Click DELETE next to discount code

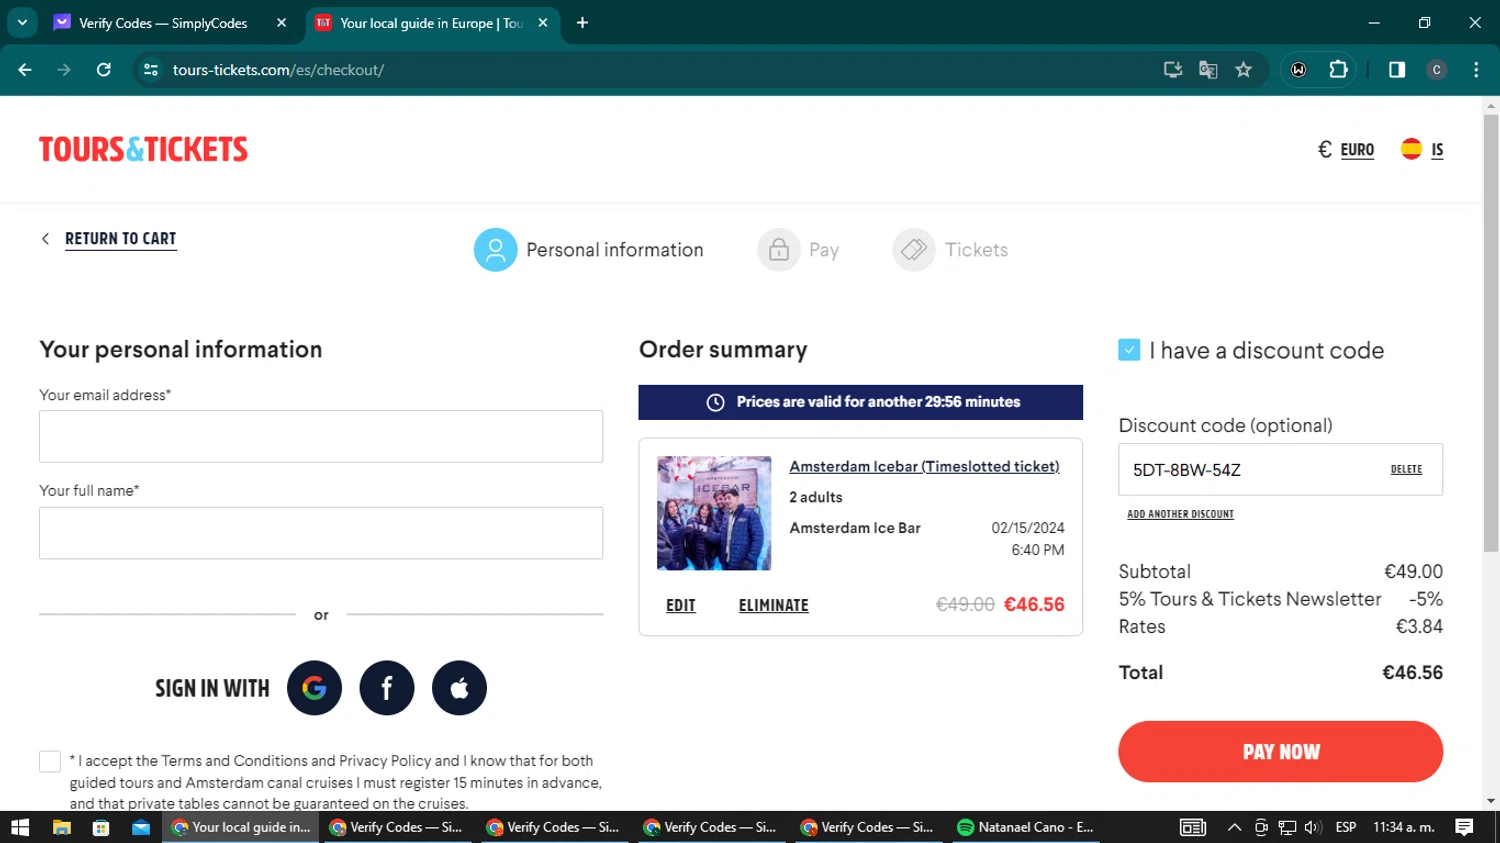pos(1406,469)
